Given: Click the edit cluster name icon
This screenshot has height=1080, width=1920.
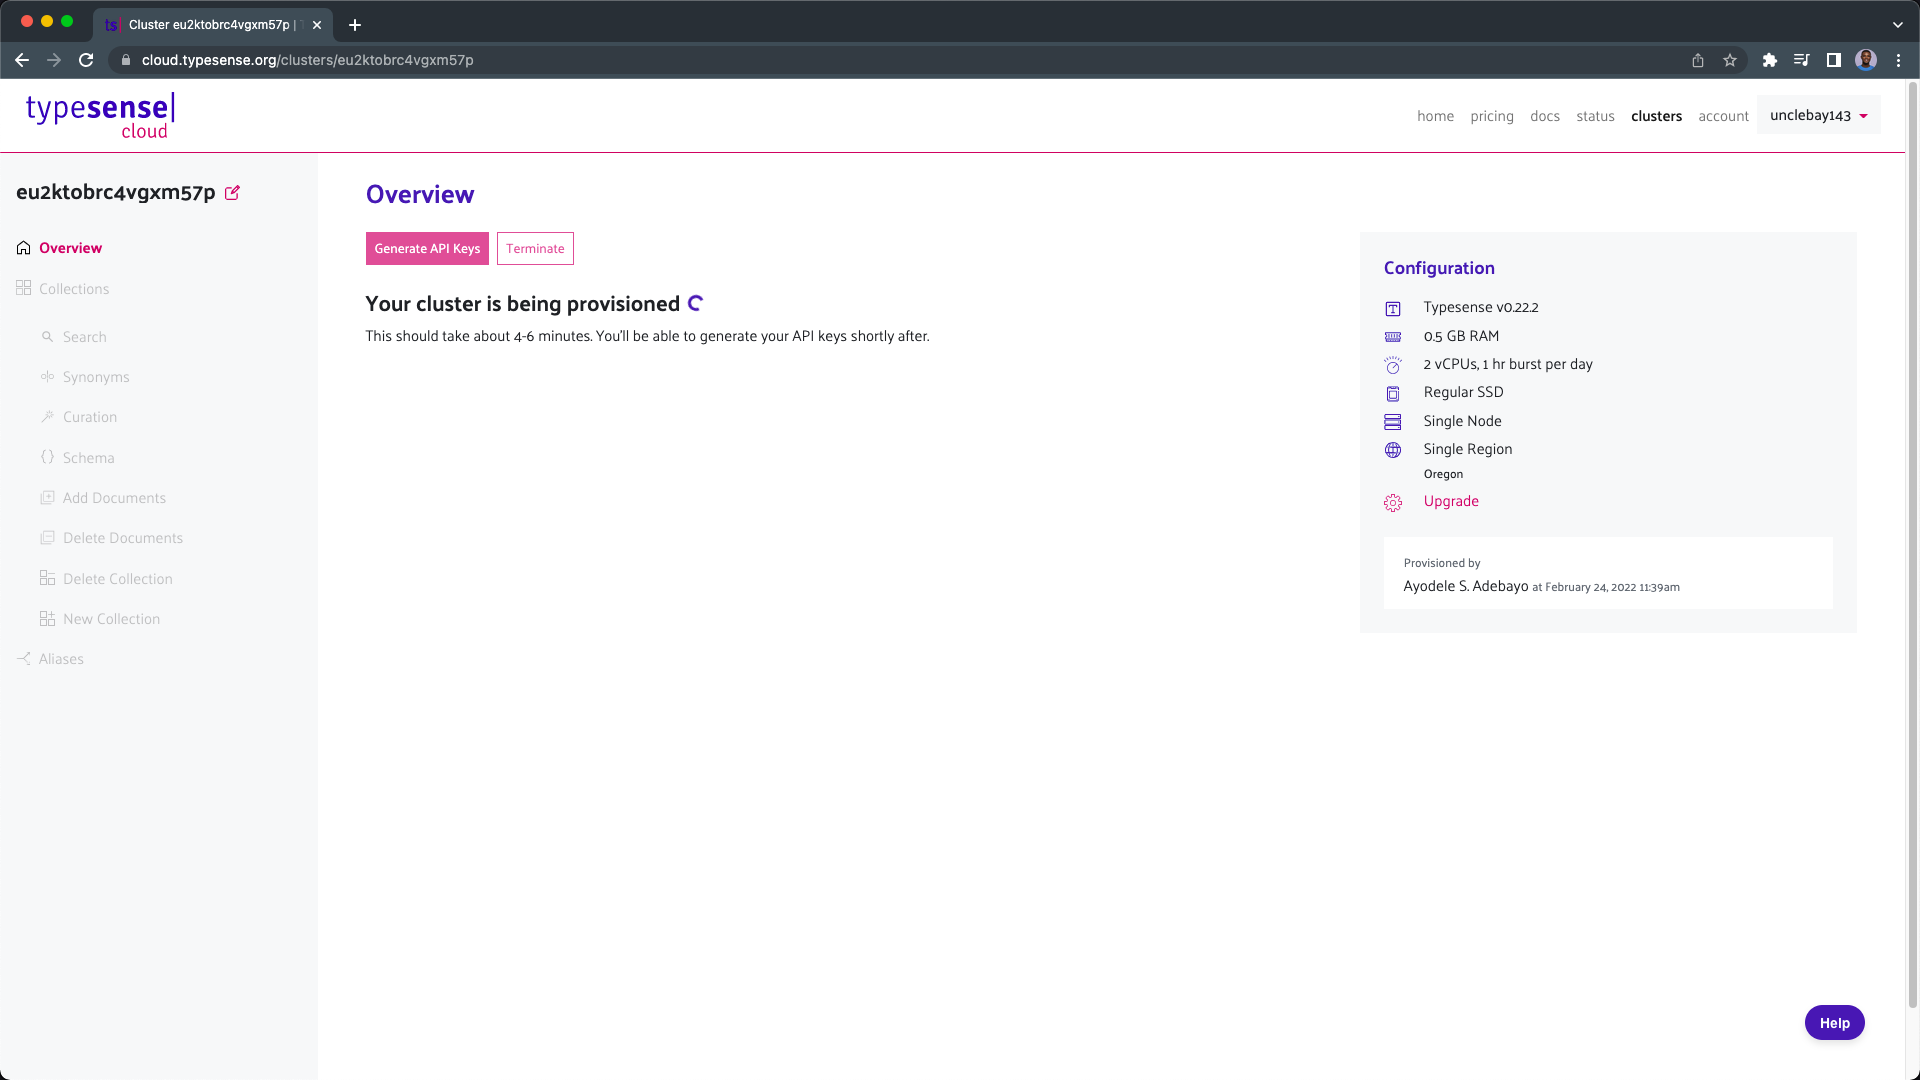Looking at the screenshot, I should (232, 193).
